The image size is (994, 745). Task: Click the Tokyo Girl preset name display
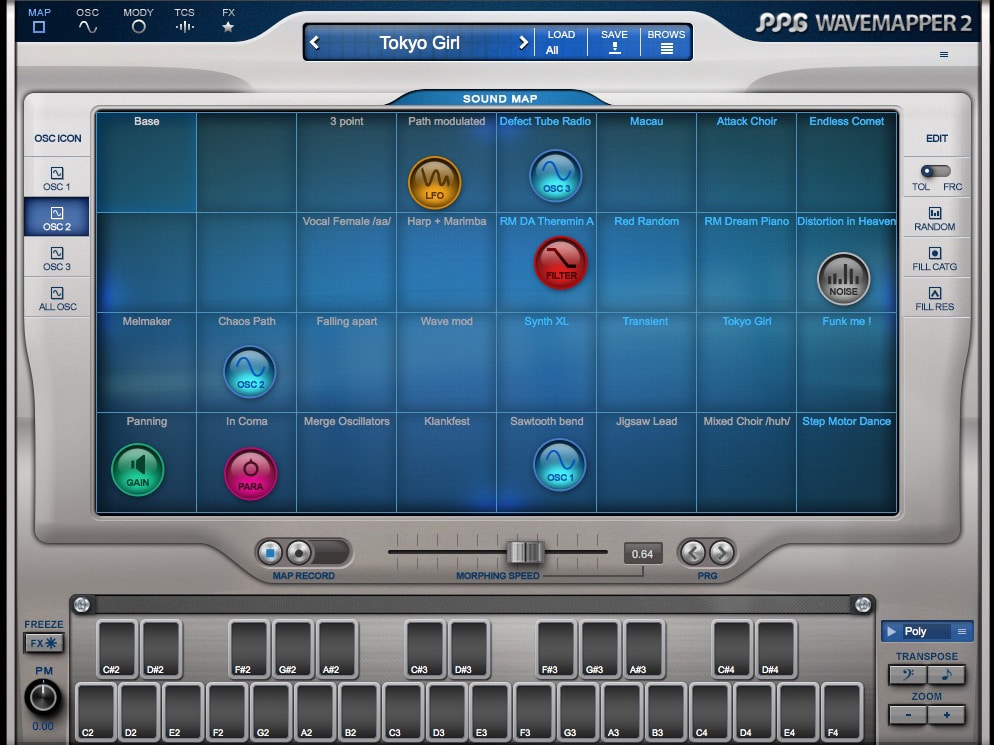pyautogui.click(x=419, y=42)
